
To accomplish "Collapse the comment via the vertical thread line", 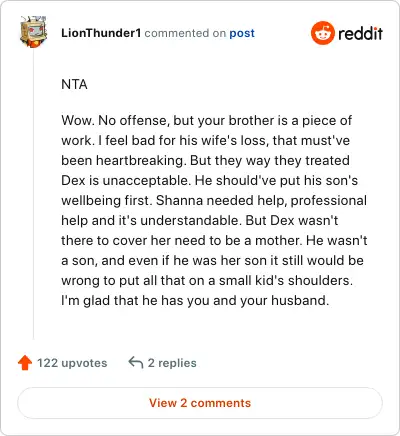I will click(33, 194).
